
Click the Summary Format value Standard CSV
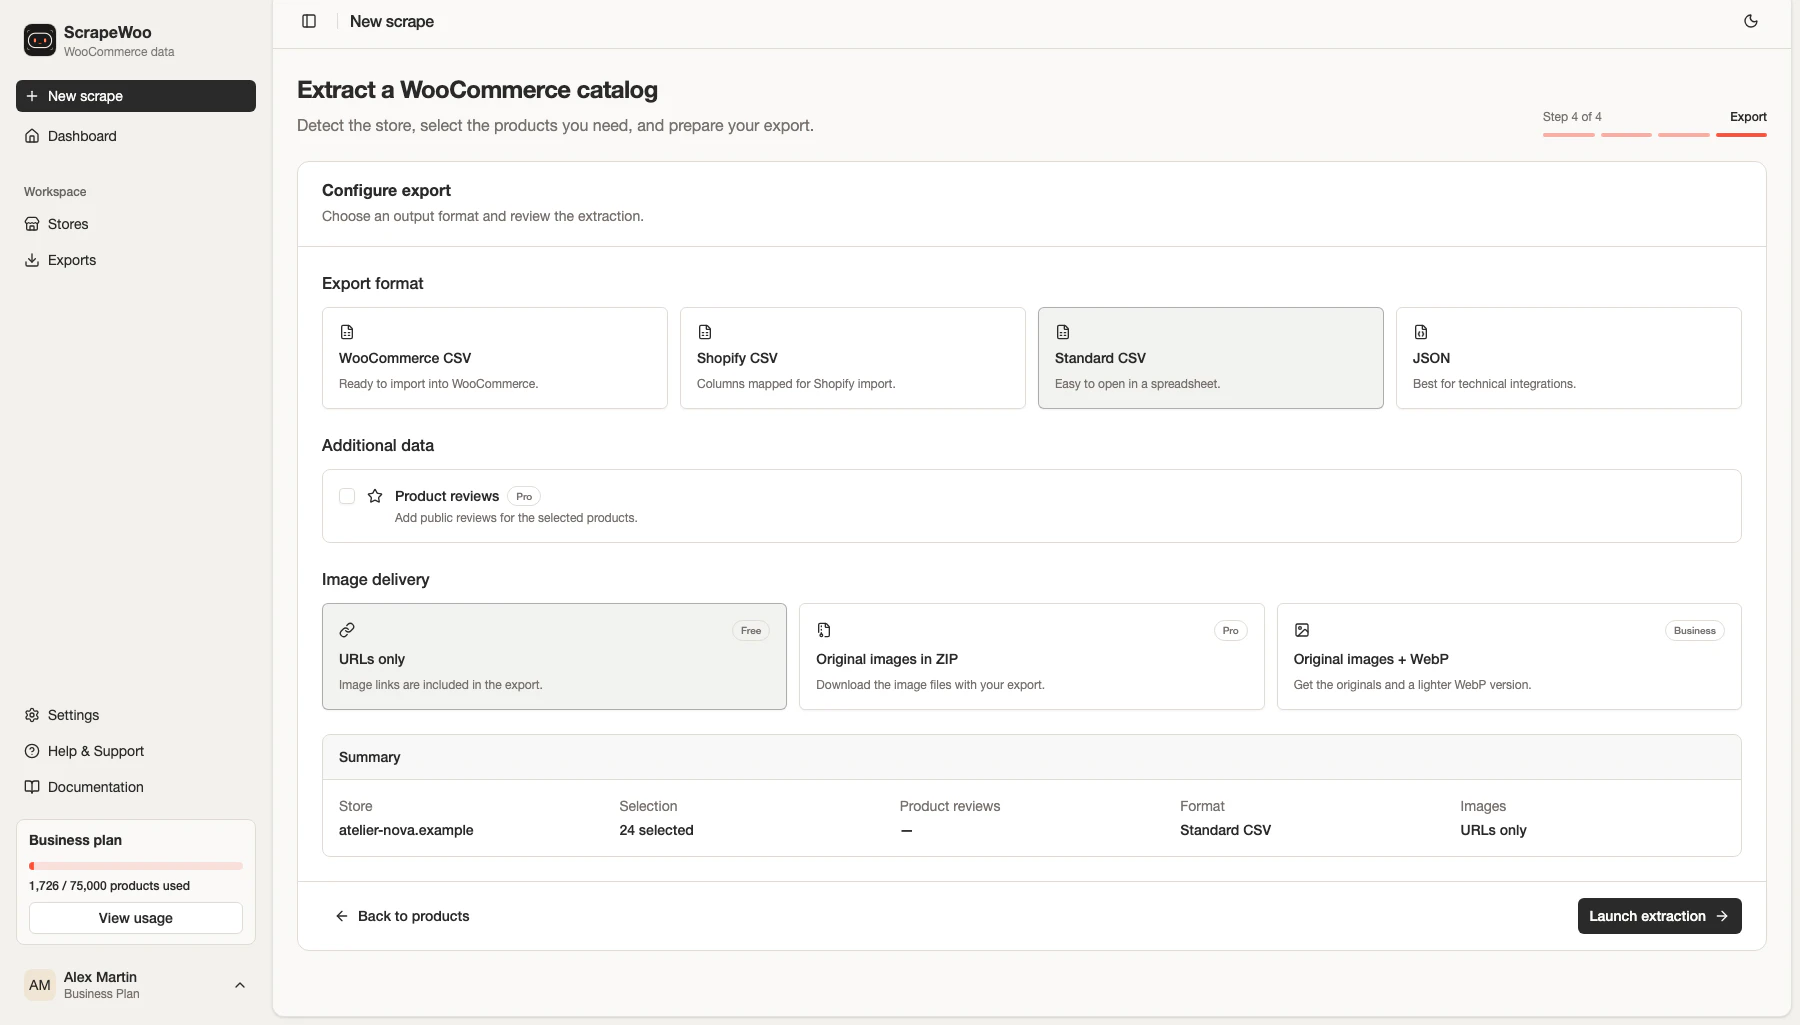click(1225, 830)
